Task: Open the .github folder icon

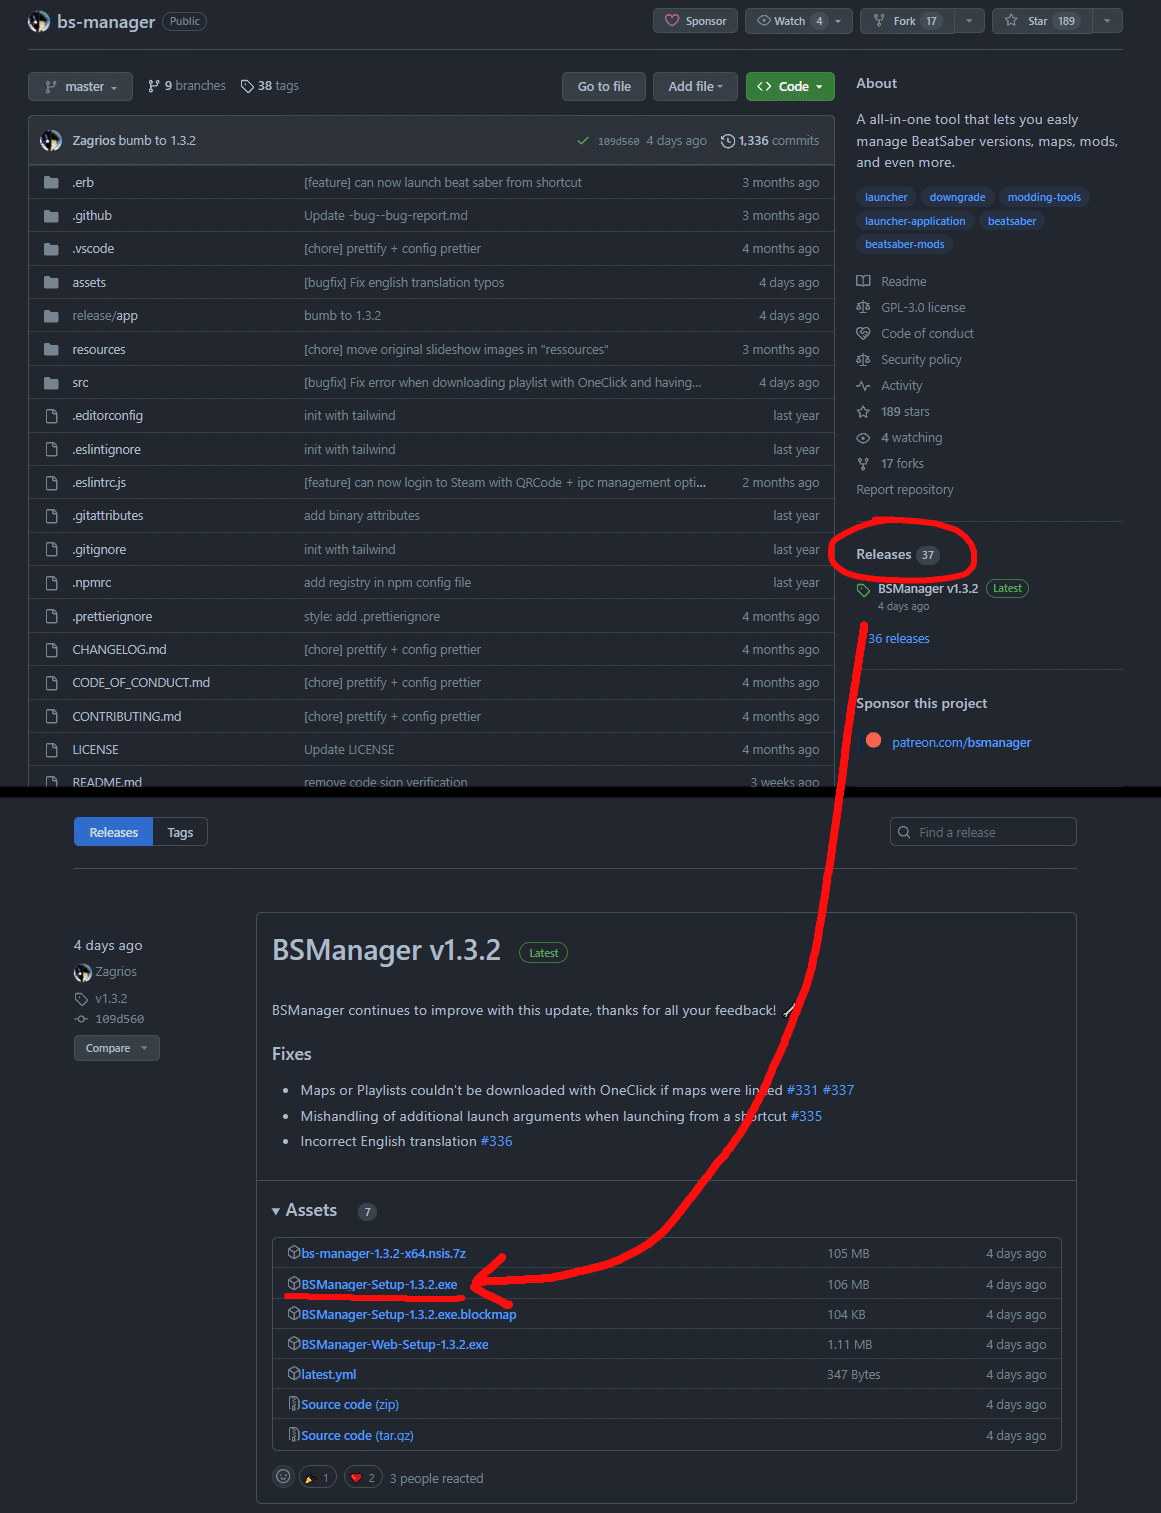Action: [51, 215]
